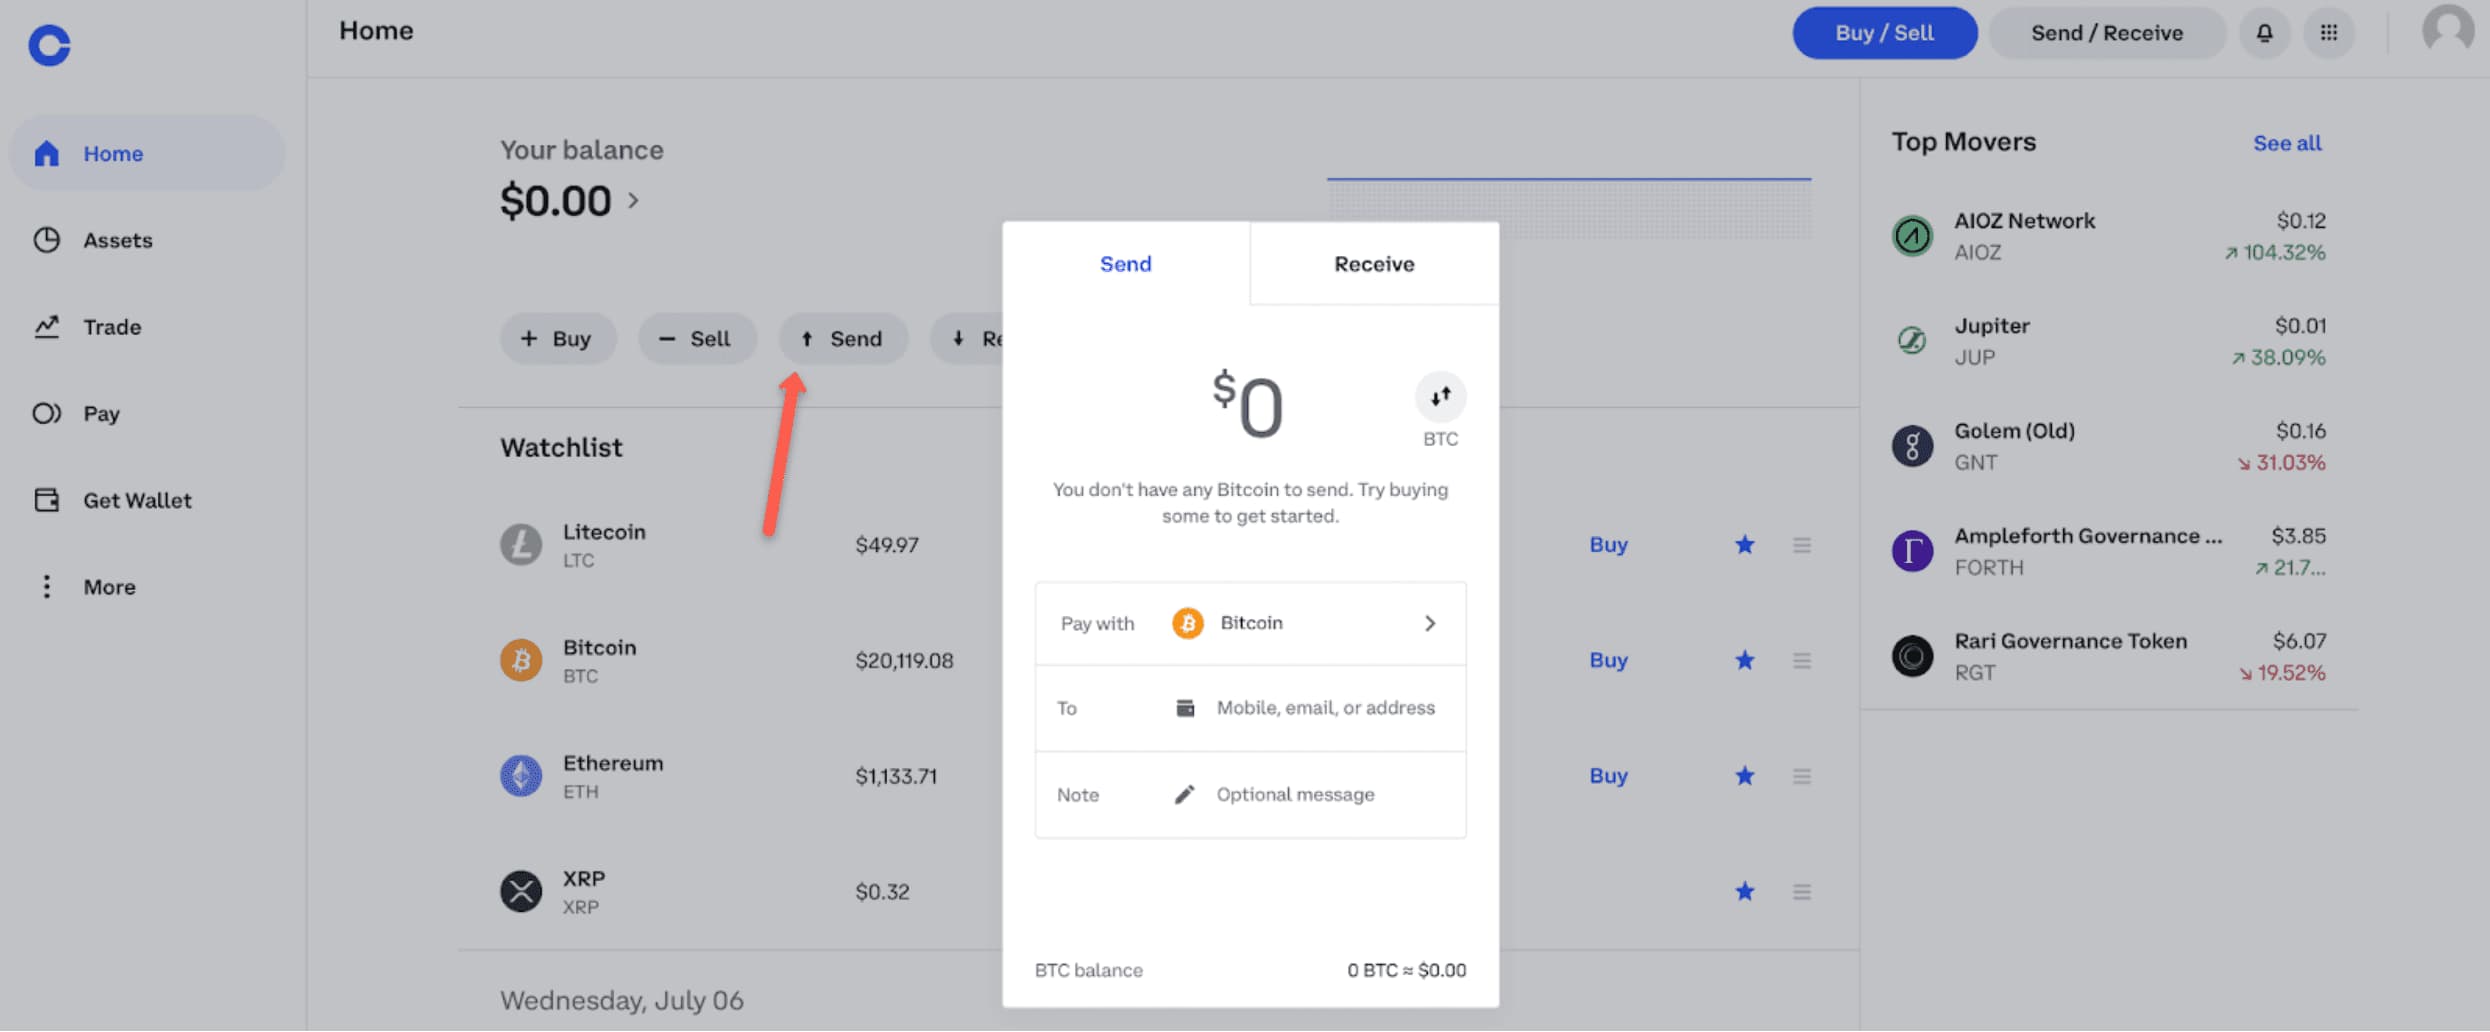Click the Ethereum price $1,133.71
The width and height of the screenshot is (2490, 1032).
click(896, 776)
